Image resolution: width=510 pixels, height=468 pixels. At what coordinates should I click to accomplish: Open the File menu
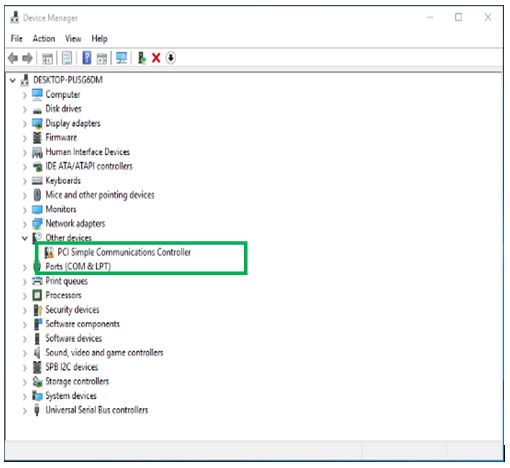pos(17,39)
